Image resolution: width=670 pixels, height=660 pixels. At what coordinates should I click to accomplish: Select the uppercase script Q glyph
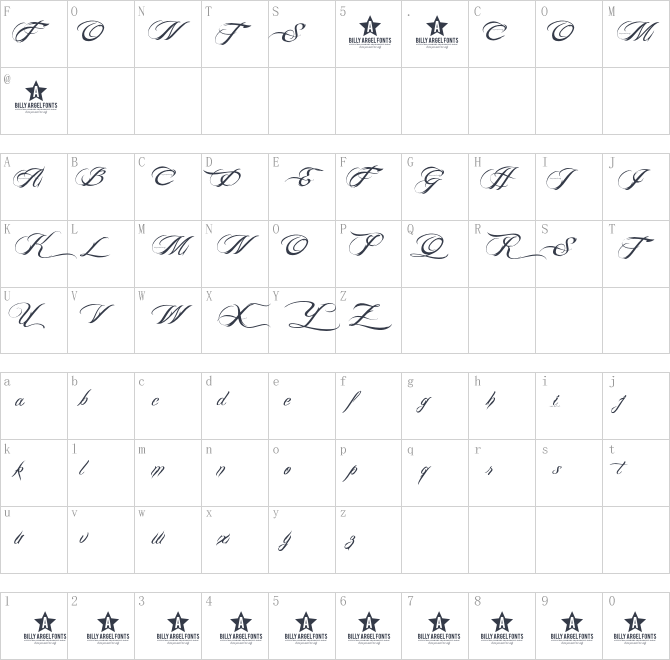[433, 246]
